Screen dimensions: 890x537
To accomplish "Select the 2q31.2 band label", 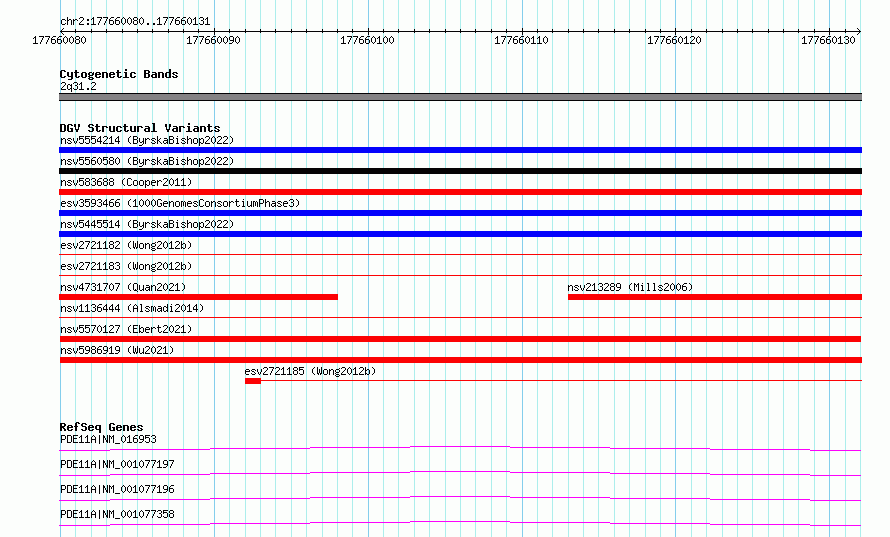I will point(78,86).
